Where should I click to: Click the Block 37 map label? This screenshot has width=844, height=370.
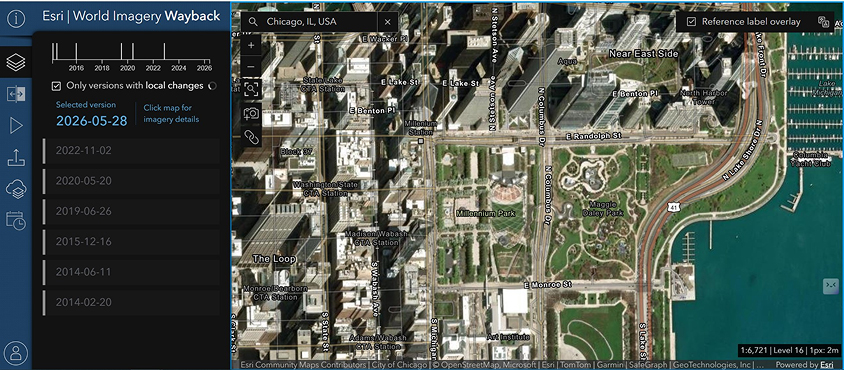(296, 152)
